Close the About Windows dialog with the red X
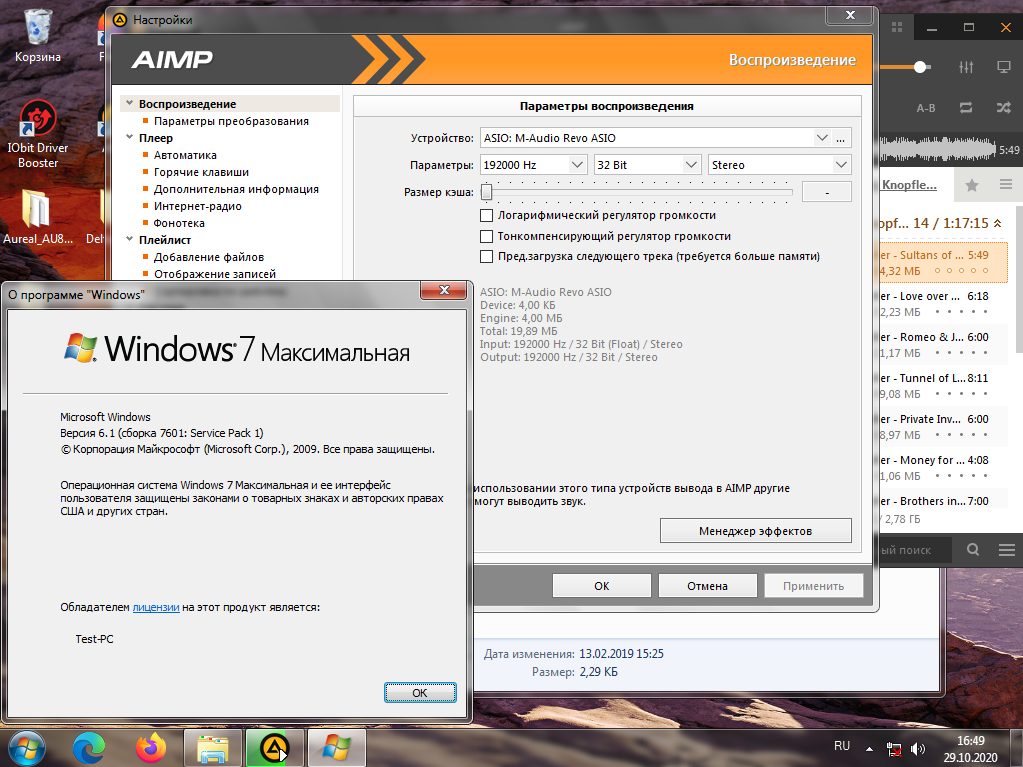This screenshot has height=767, width=1023. (444, 290)
